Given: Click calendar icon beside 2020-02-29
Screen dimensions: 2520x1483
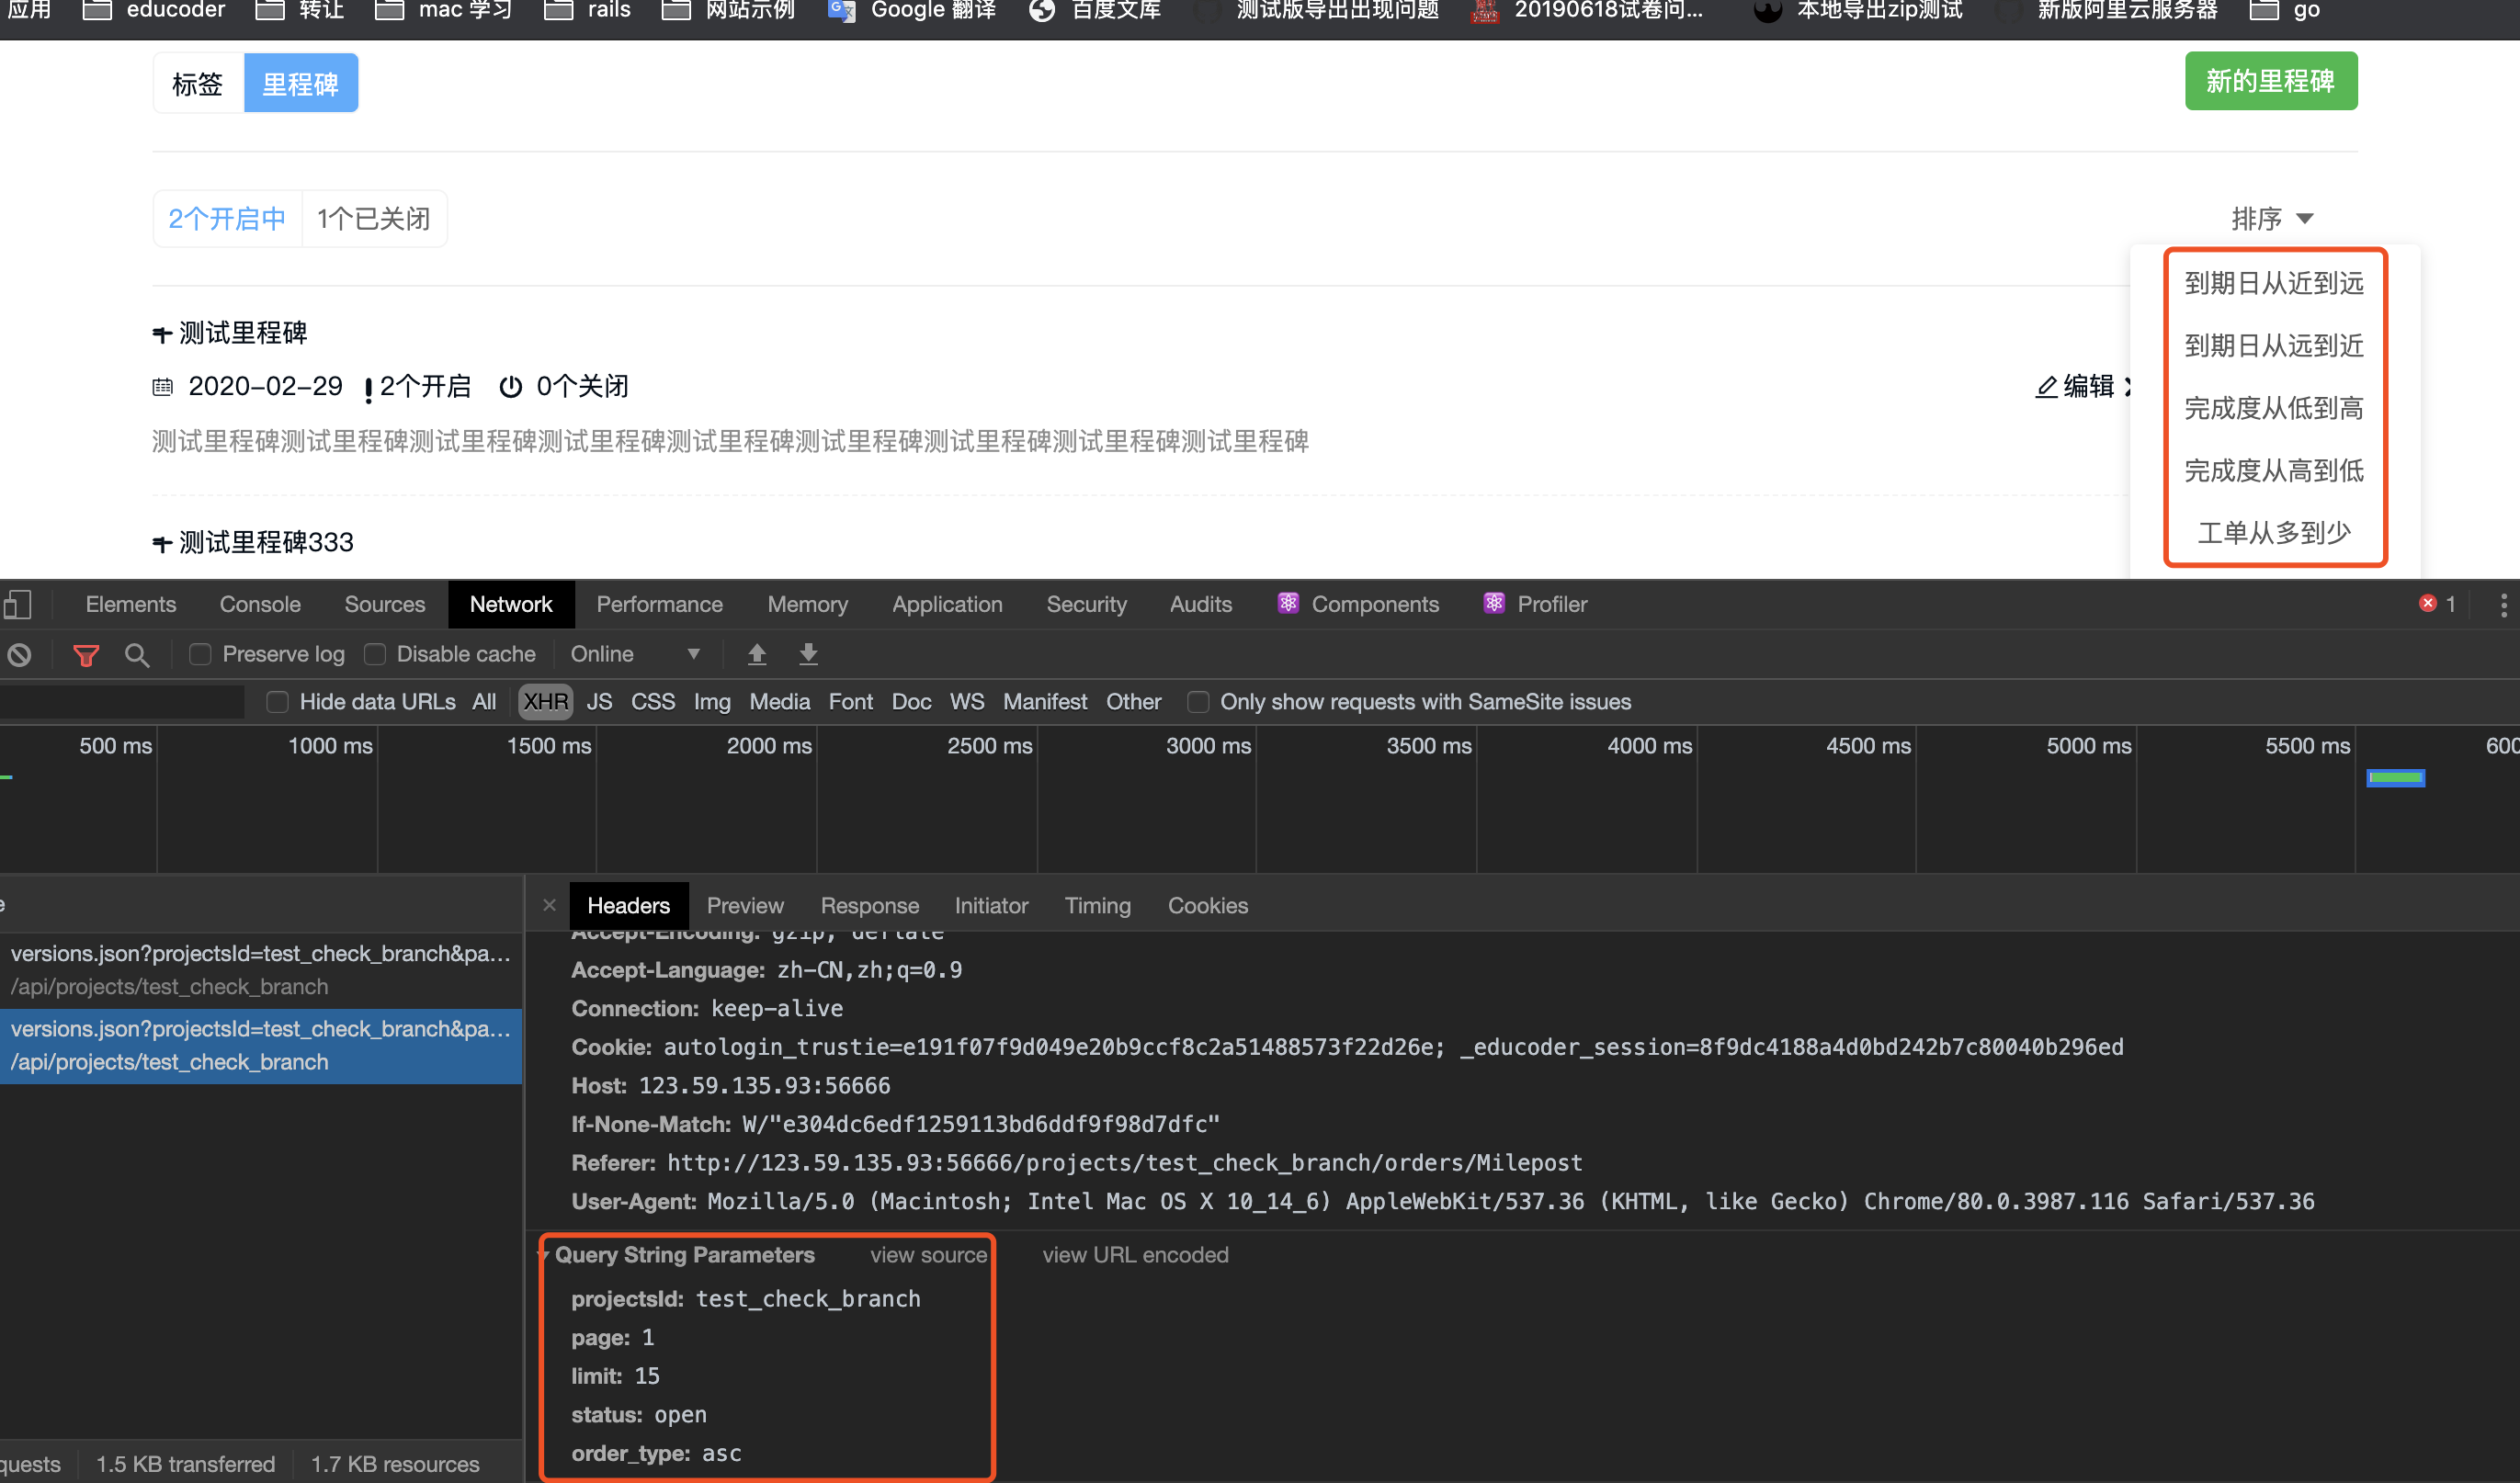Looking at the screenshot, I should (x=162, y=387).
